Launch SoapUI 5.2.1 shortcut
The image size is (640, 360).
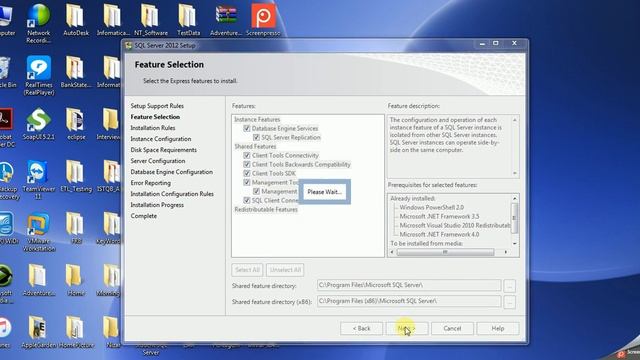[x=39, y=124]
